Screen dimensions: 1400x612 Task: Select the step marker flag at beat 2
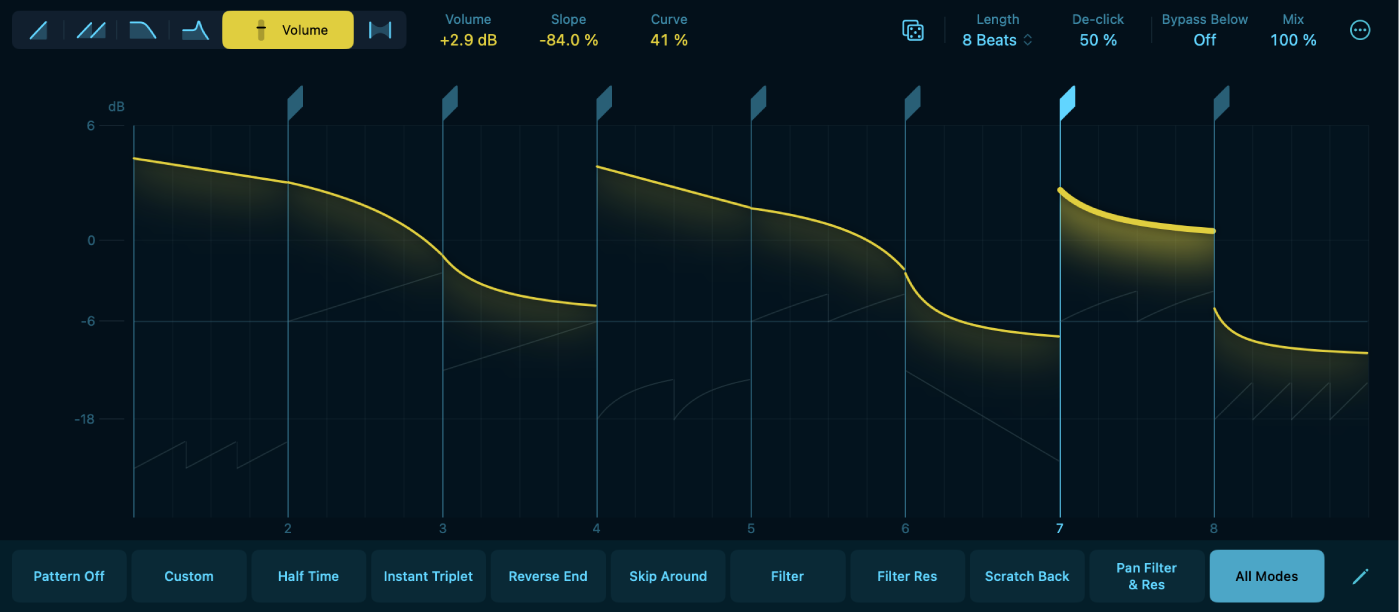(x=295, y=103)
